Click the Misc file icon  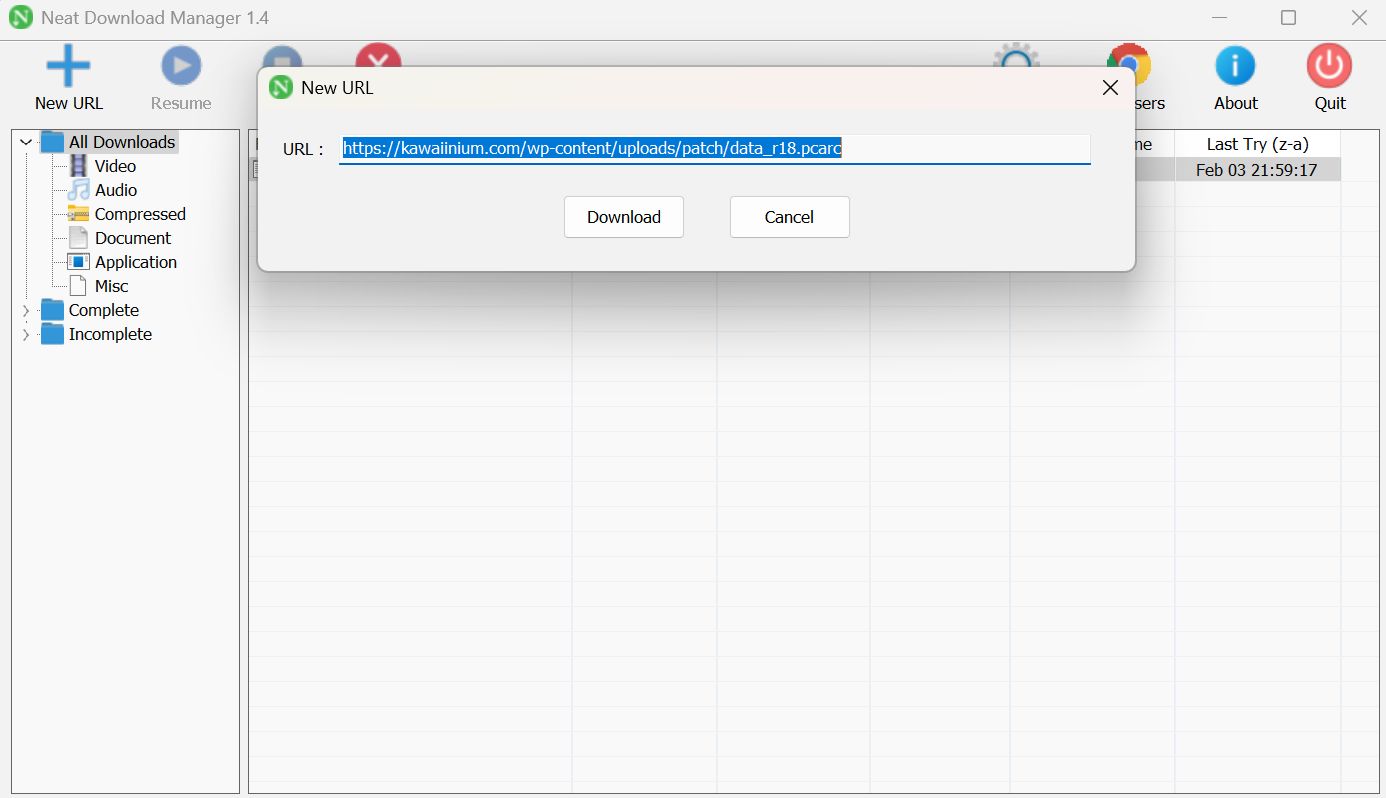pos(78,286)
